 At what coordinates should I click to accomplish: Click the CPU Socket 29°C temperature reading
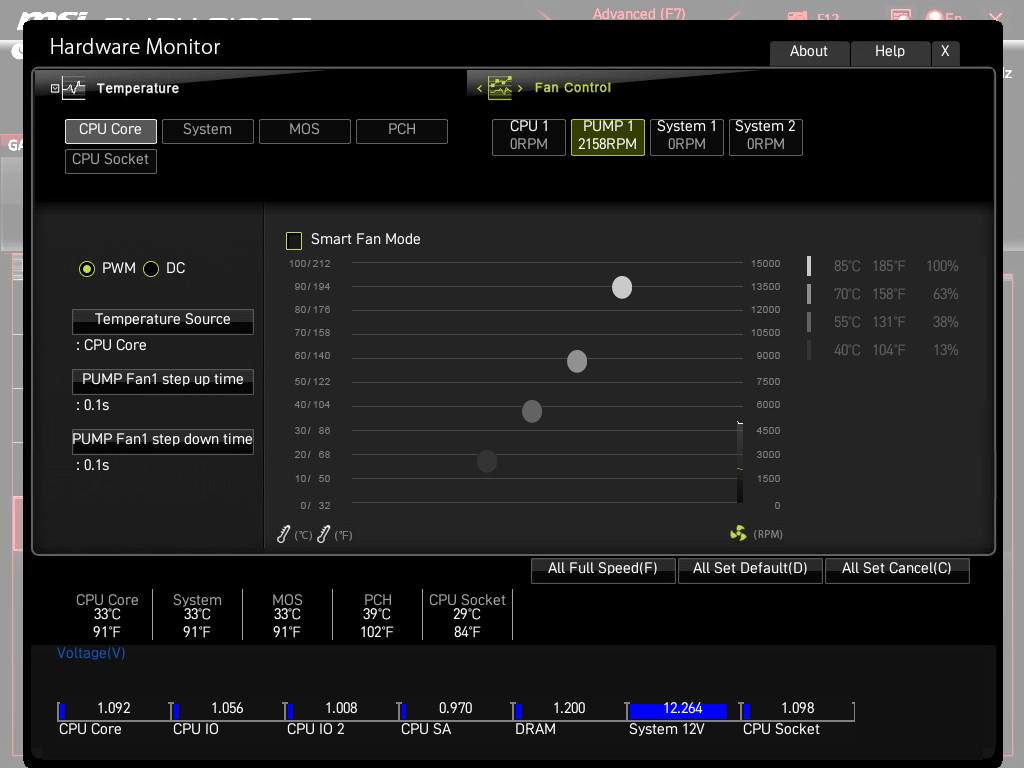467,615
